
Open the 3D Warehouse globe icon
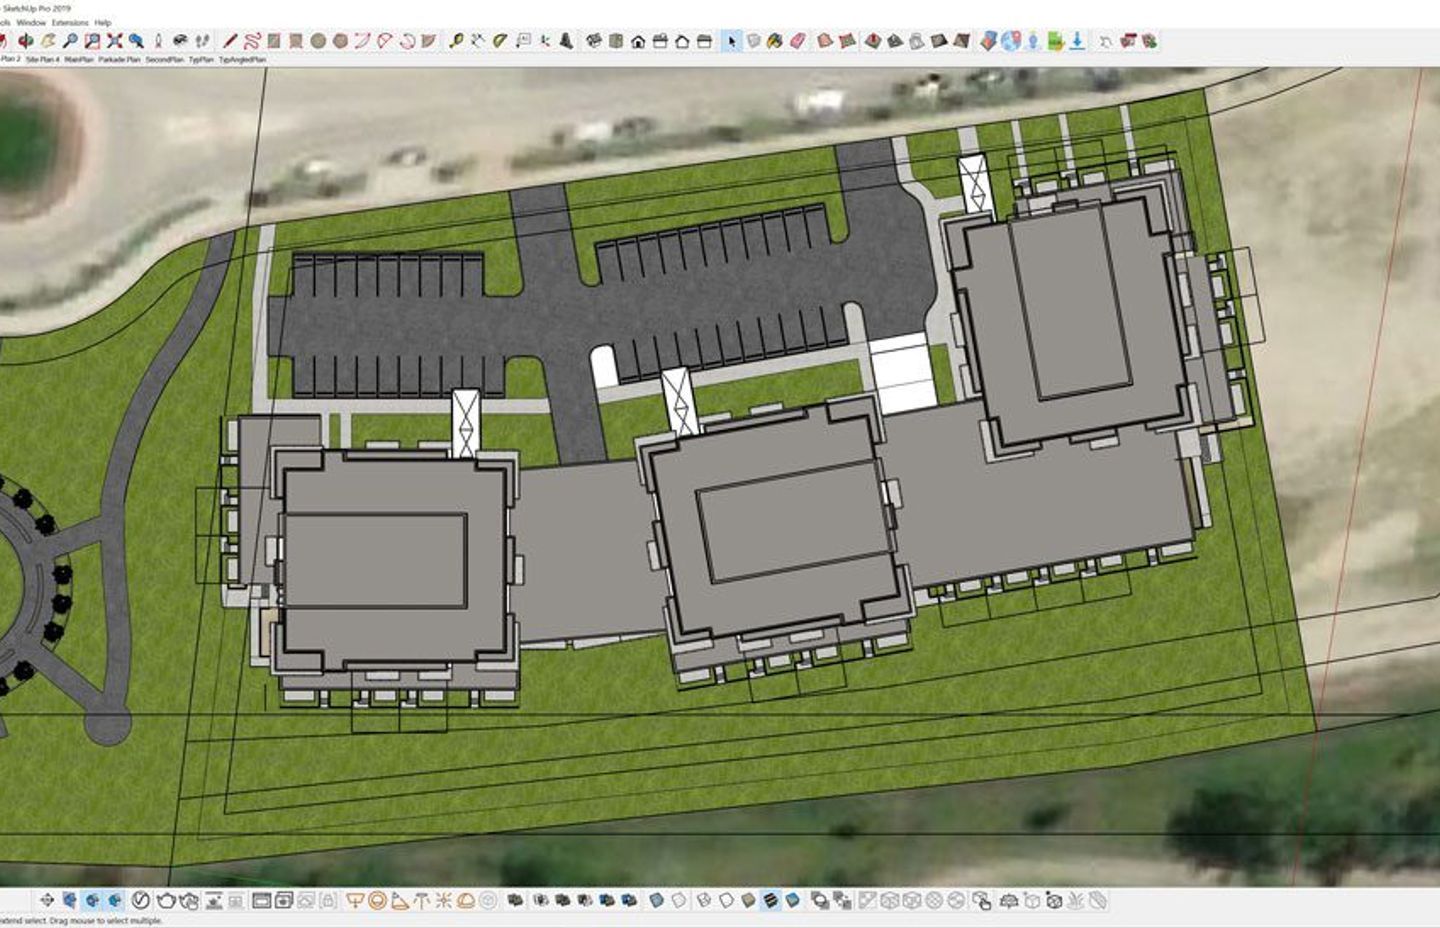(1010, 40)
